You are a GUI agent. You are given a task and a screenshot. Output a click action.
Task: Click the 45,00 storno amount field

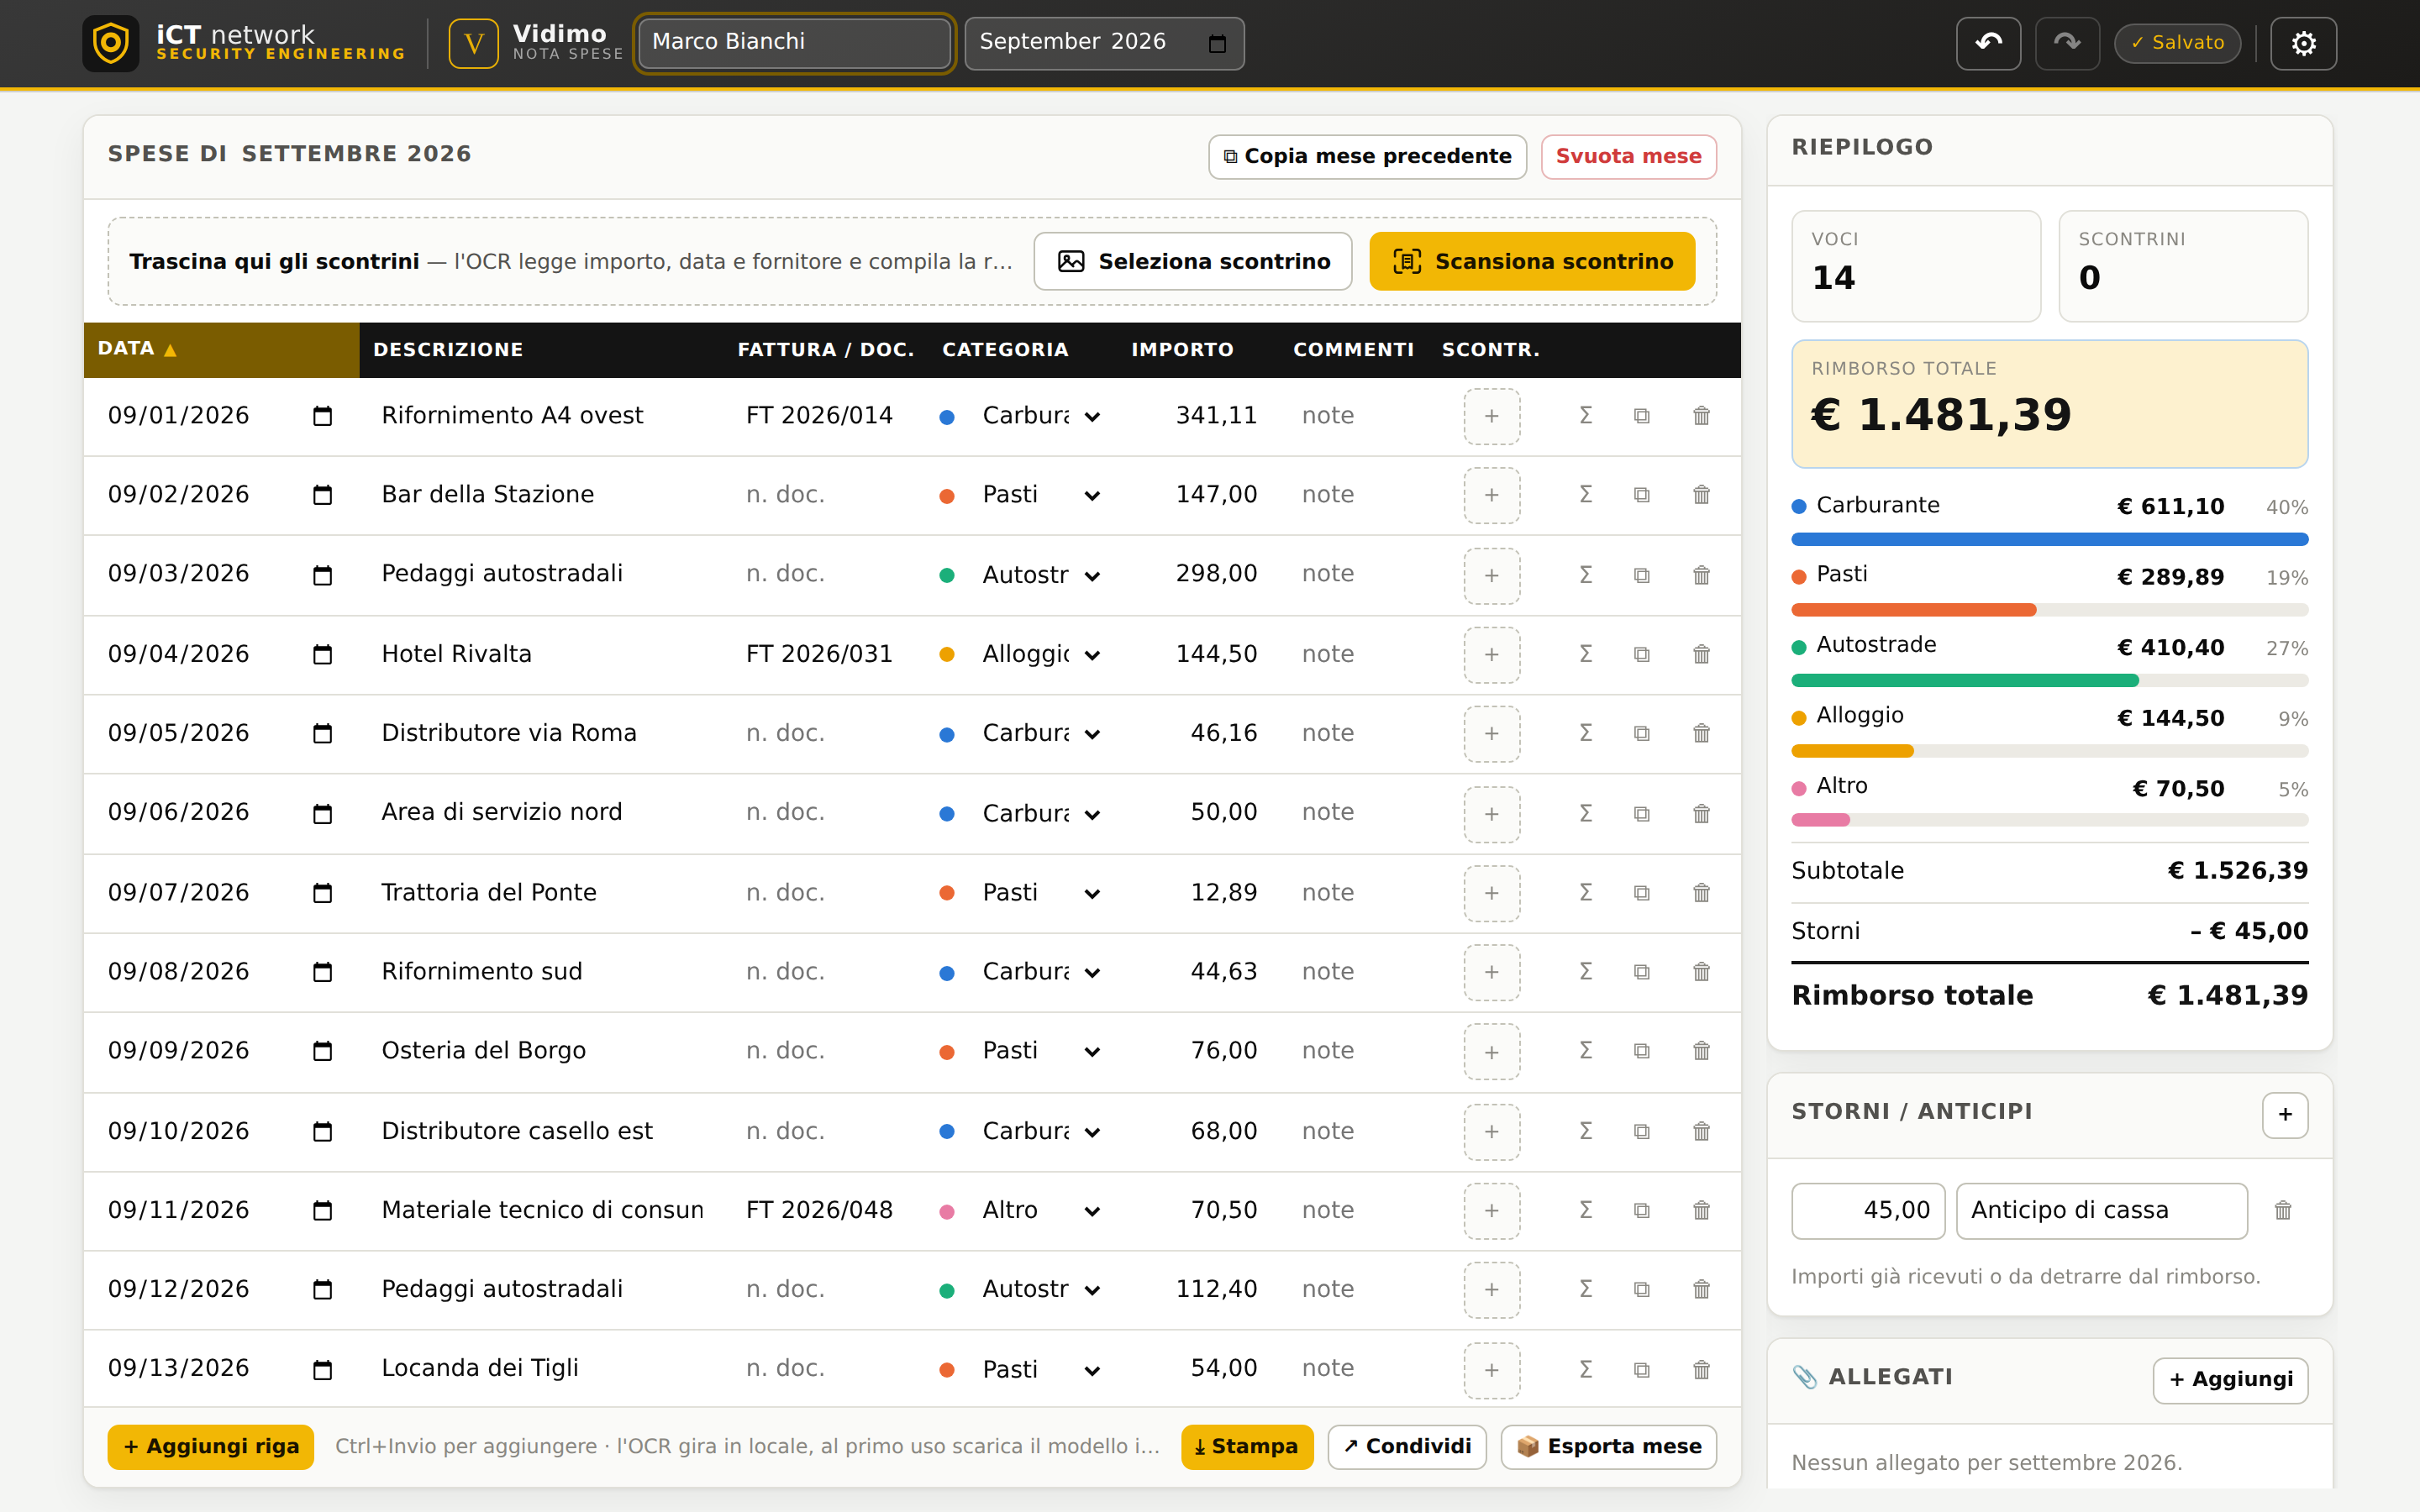point(1867,1210)
